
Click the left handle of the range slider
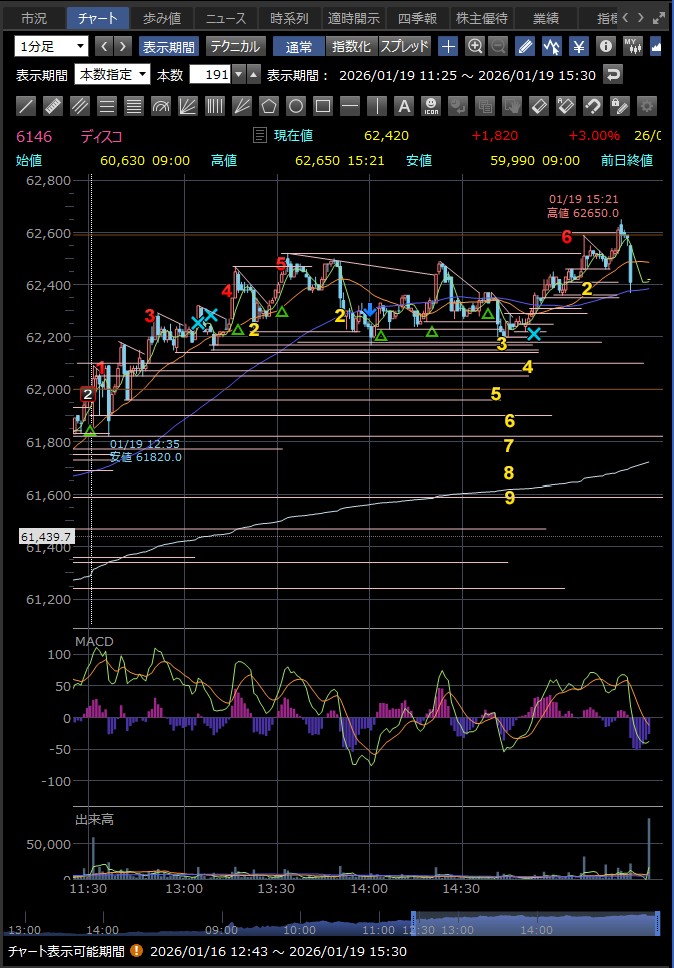[x=413, y=923]
